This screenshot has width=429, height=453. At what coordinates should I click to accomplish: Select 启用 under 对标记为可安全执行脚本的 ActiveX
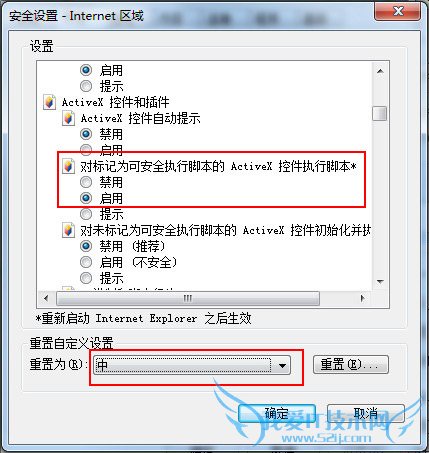coord(86,198)
